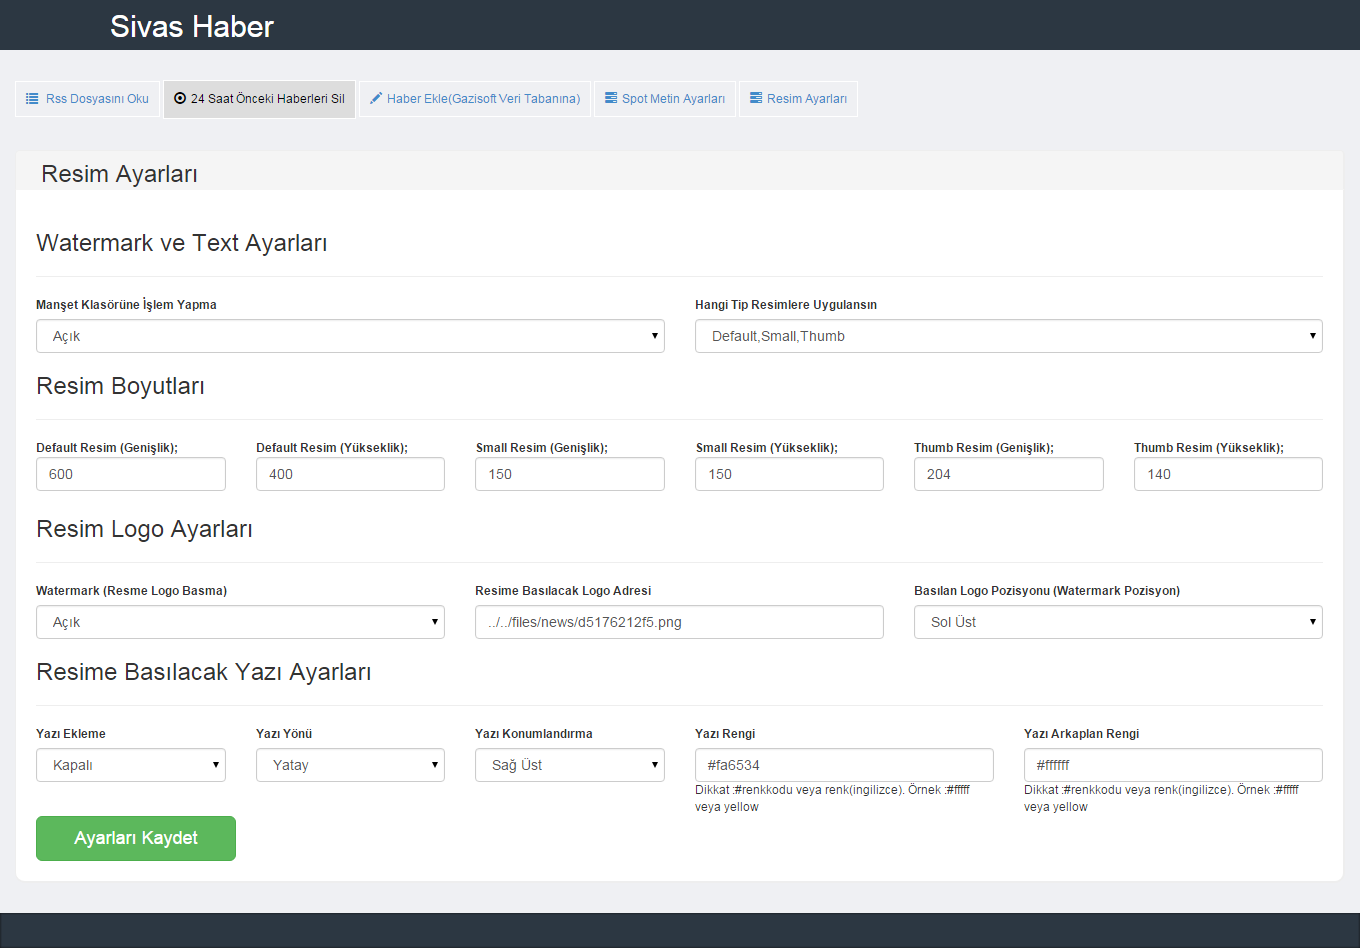
Task: Click Thumb Resim (Yükseklik) field
Action: pos(1228,474)
